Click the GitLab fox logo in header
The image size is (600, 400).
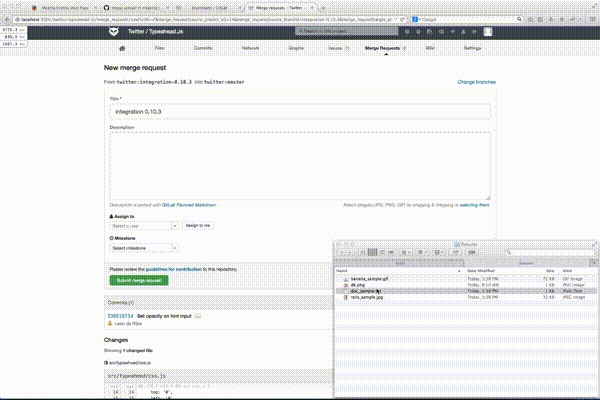[x=113, y=32]
